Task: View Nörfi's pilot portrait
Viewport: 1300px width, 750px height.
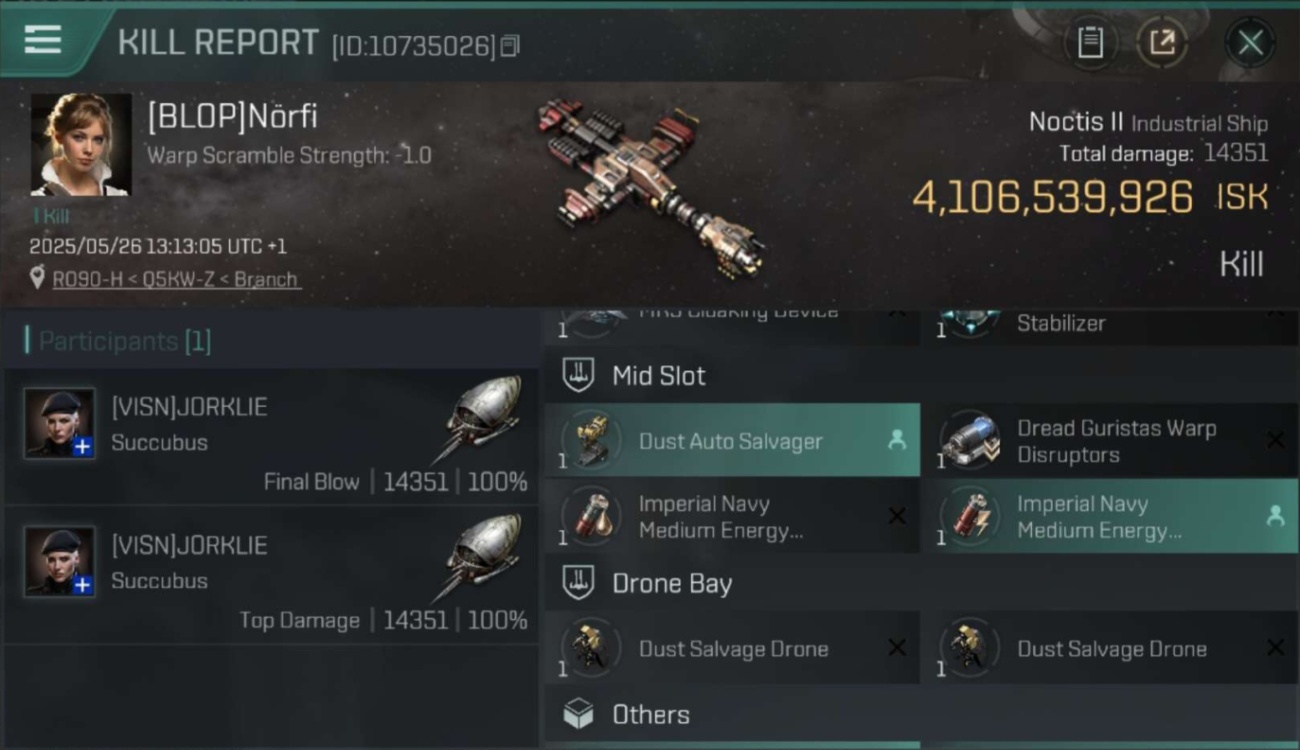Action: coord(81,145)
